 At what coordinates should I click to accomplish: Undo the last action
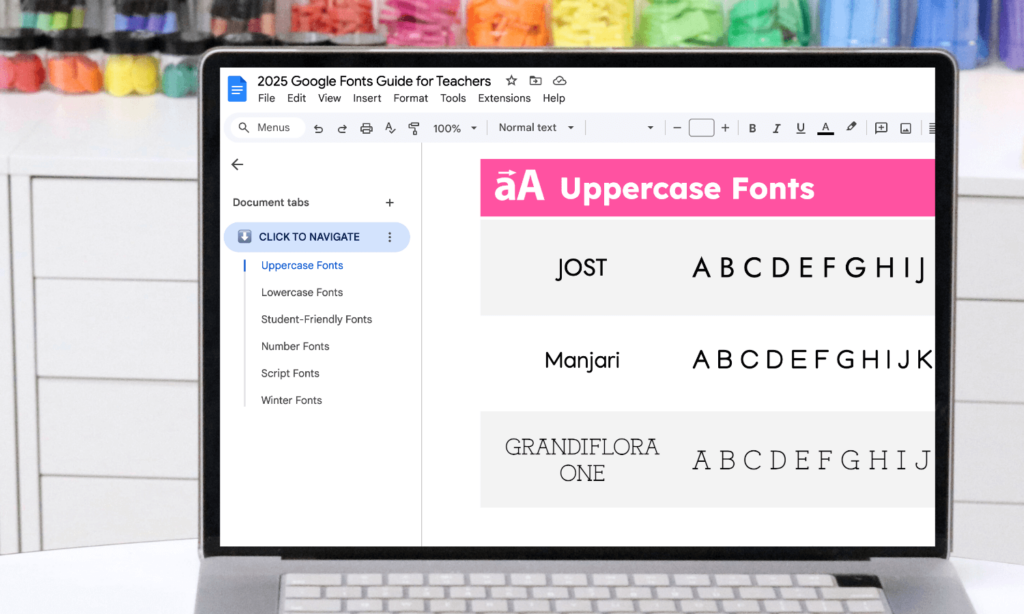(x=318, y=128)
